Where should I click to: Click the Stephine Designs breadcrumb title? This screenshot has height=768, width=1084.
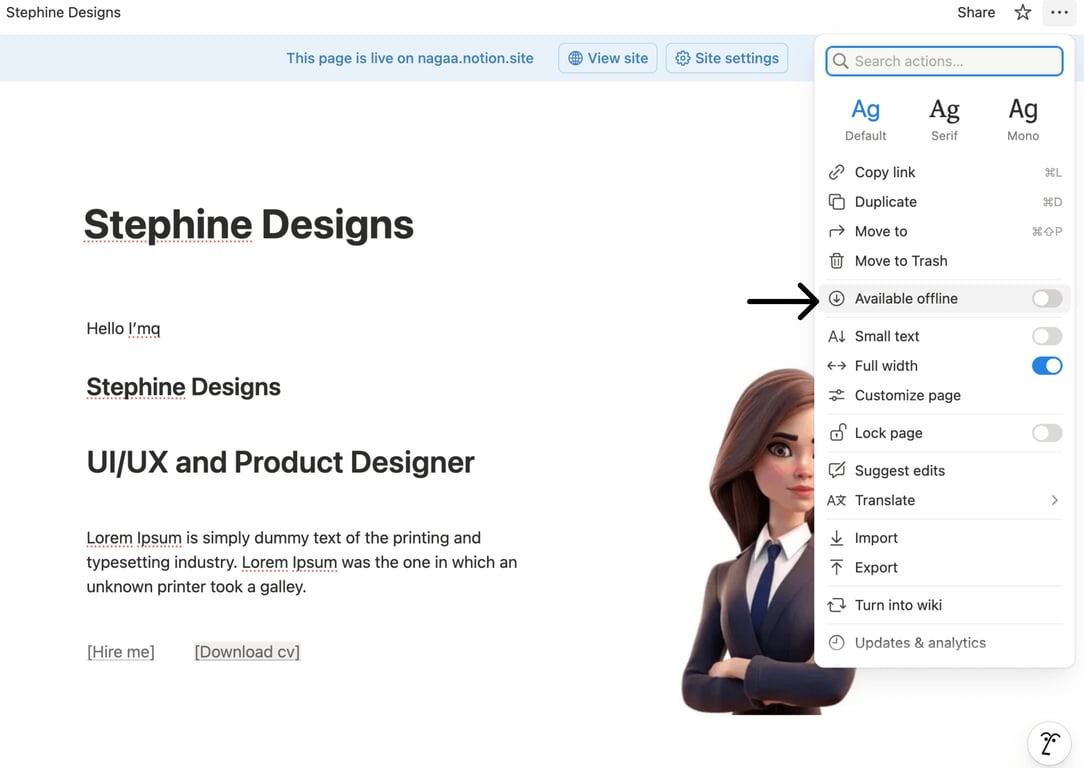(x=63, y=12)
